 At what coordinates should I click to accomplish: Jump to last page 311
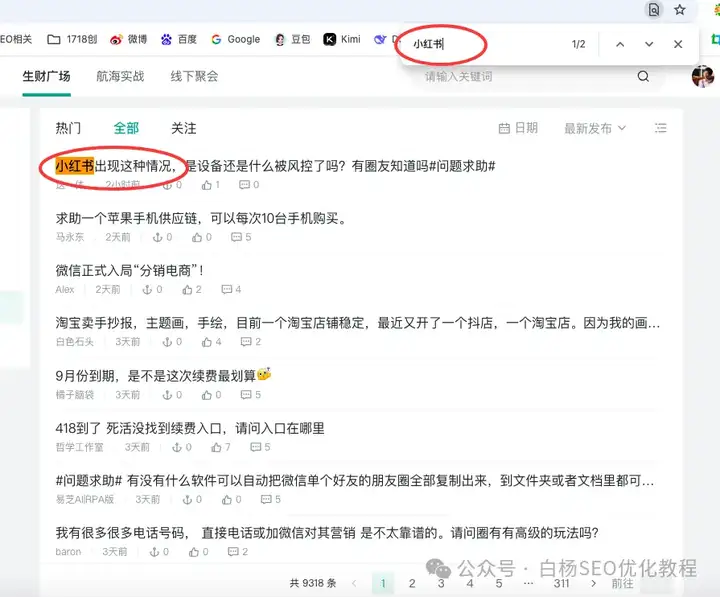pyautogui.click(x=561, y=584)
